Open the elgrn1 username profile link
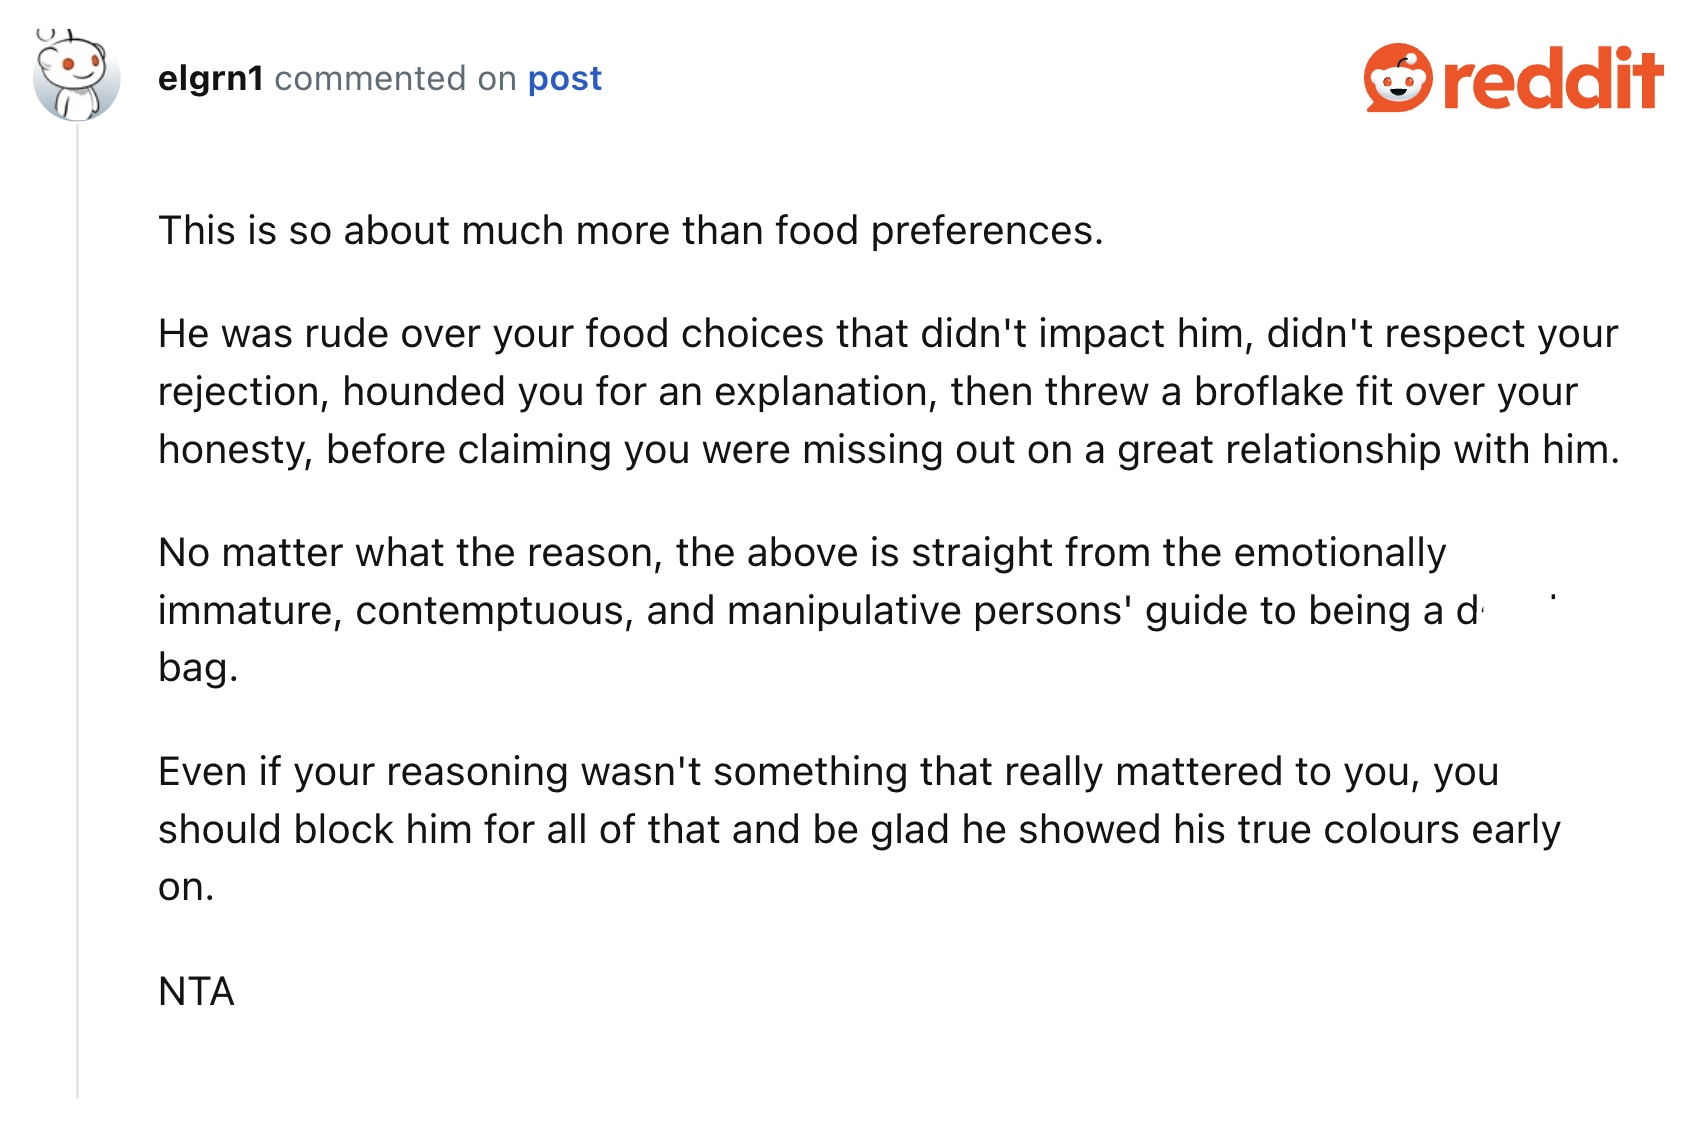The height and width of the screenshot is (1143, 1694). [x=210, y=78]
